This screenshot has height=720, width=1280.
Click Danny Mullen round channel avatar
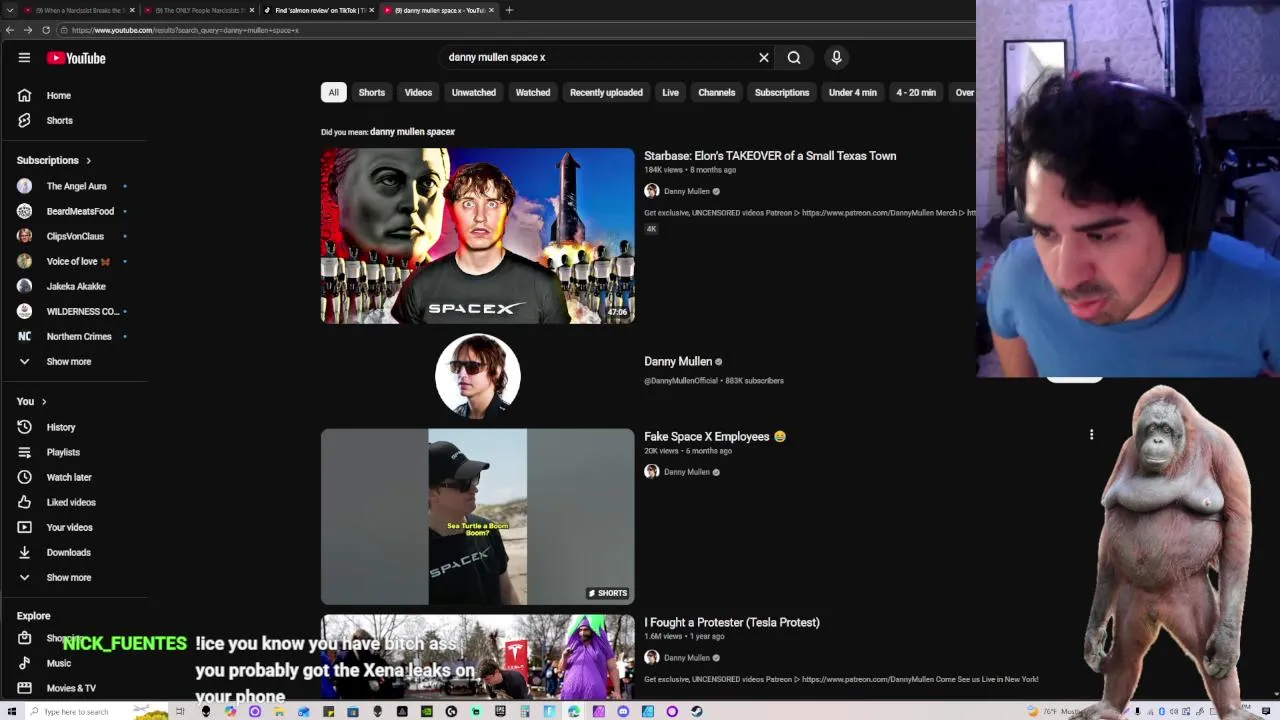coord(478,376)
